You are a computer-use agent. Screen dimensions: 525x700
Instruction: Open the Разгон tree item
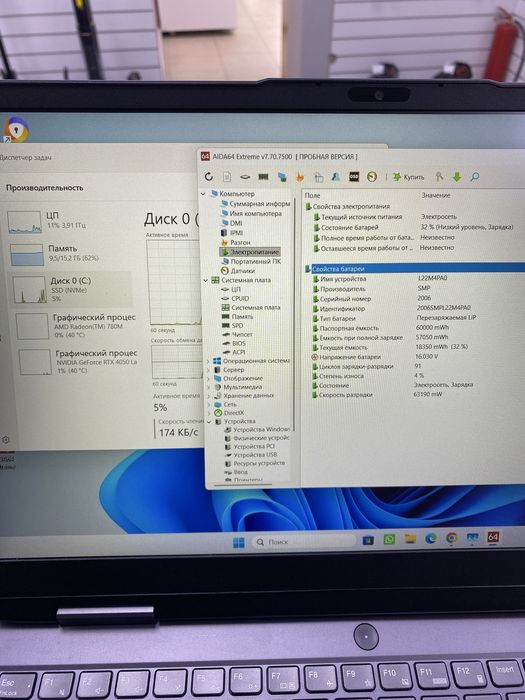[236, 242]
